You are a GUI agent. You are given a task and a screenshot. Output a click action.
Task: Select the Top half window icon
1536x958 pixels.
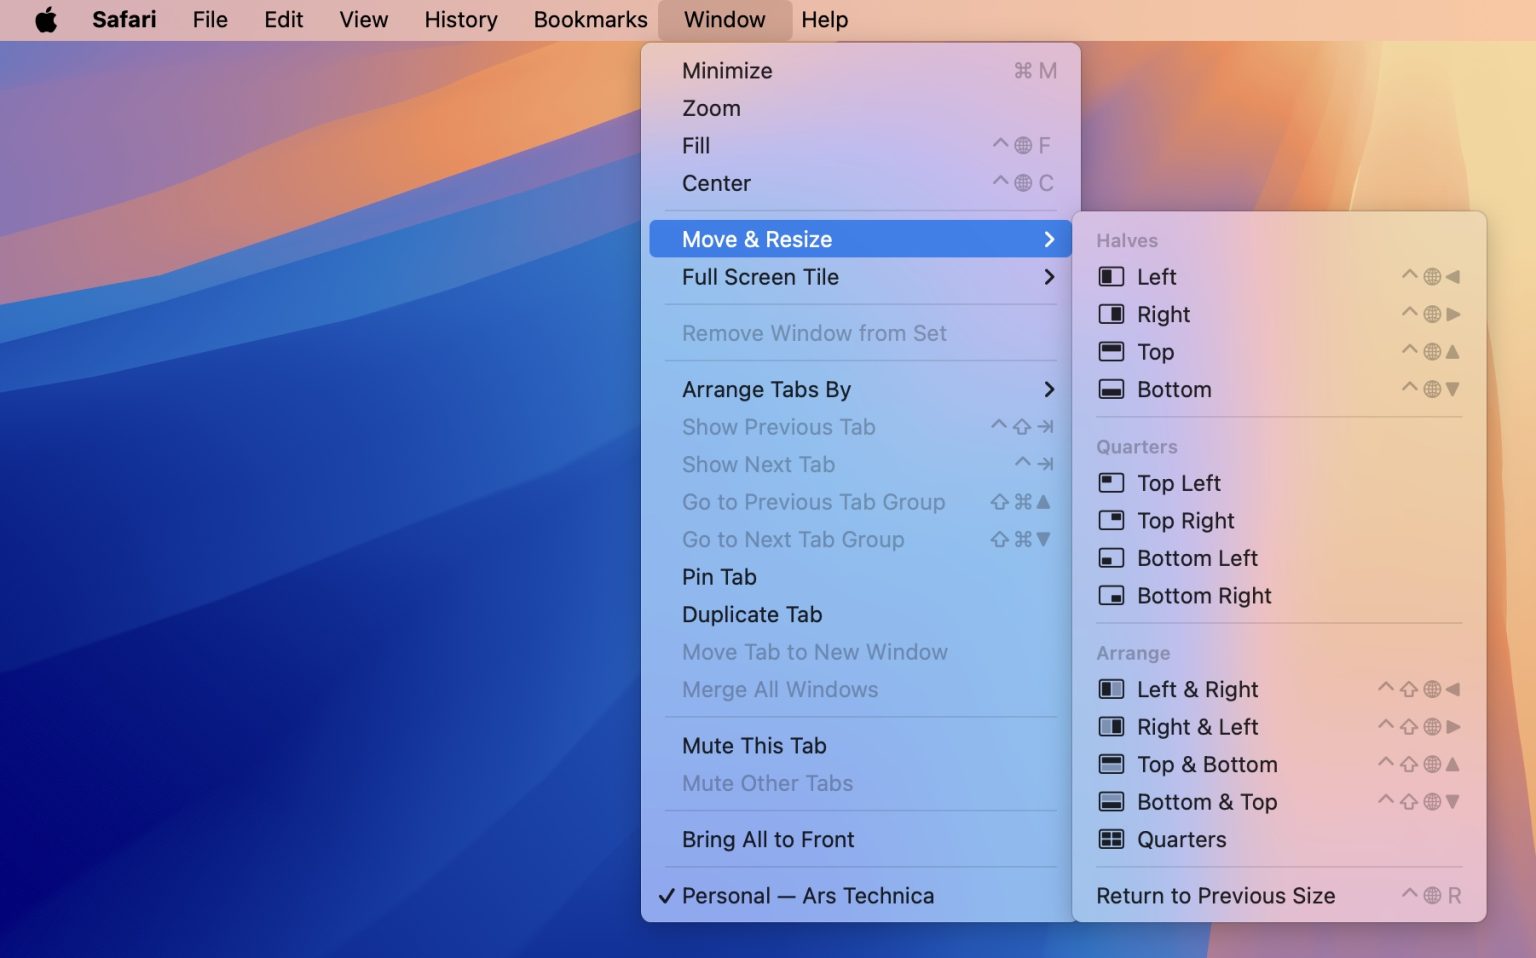coord(1111,352)
